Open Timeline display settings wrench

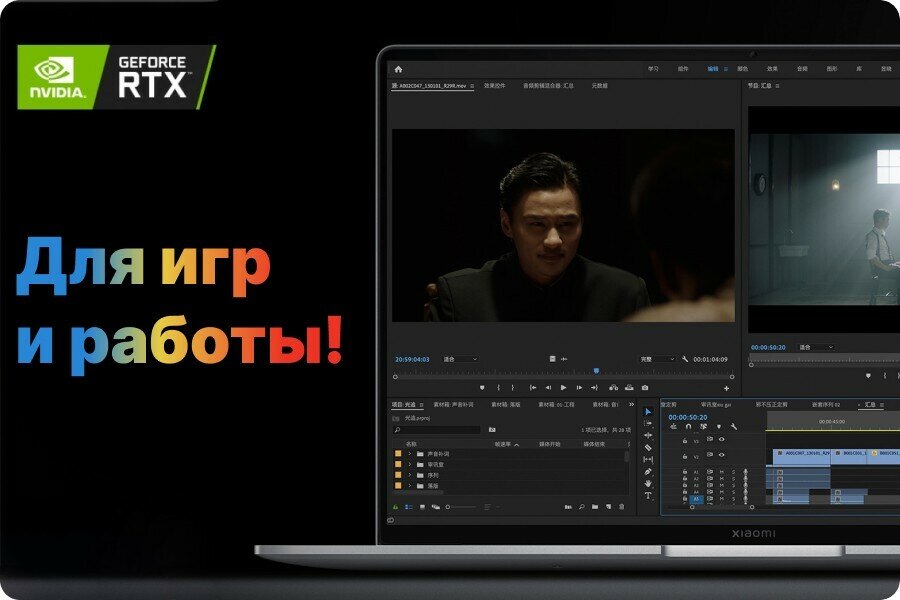click(x=734, y=427)
